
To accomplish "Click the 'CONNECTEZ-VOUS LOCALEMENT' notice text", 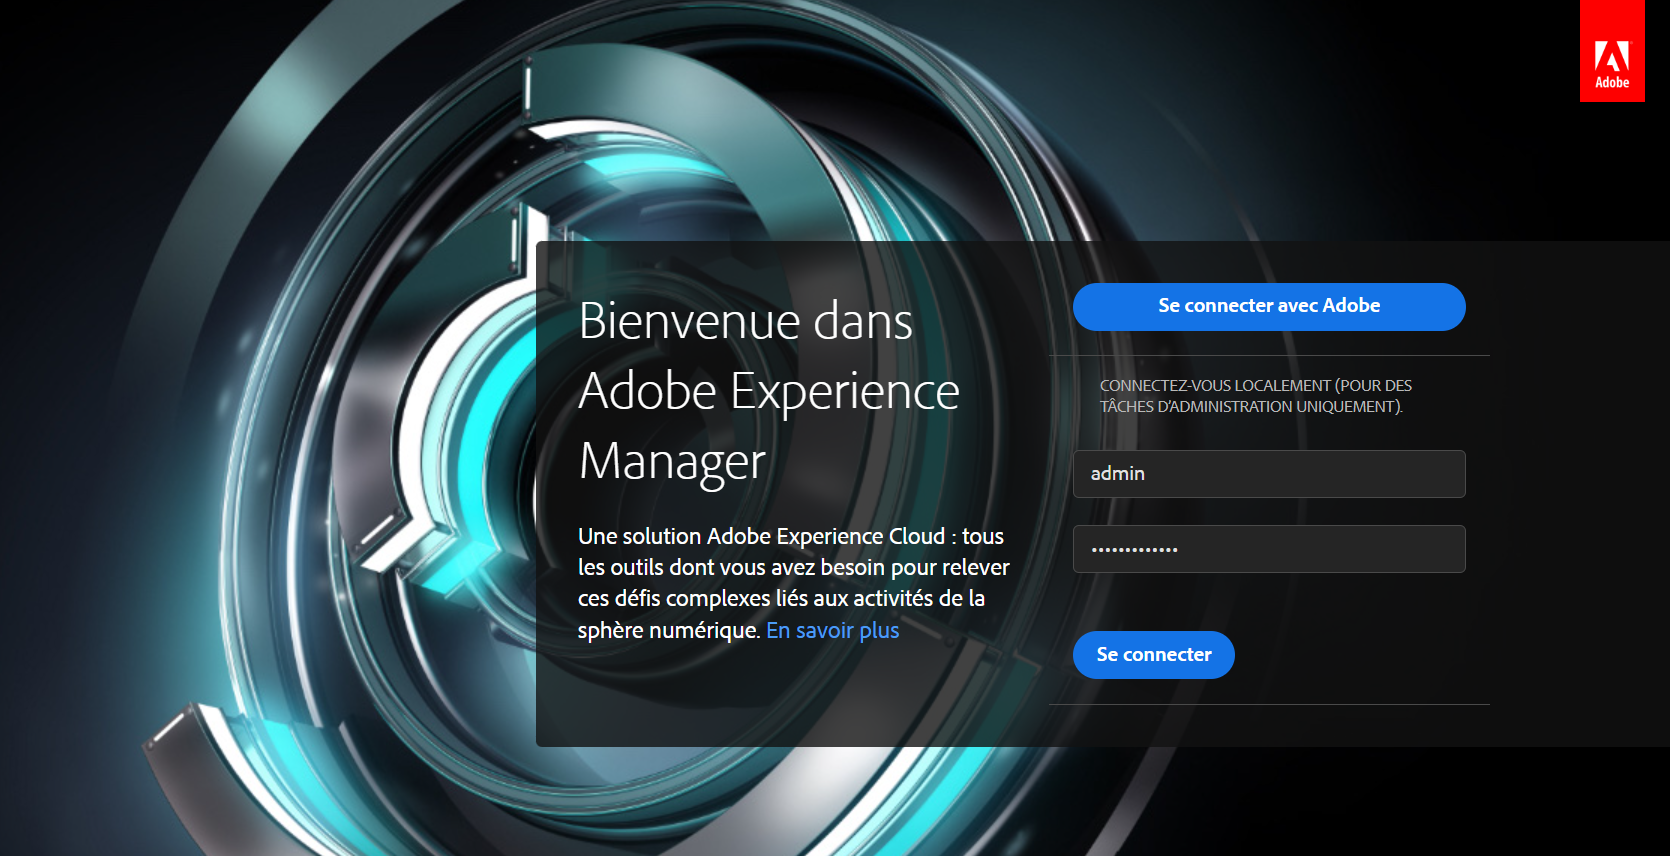I will click(1256, 396).
